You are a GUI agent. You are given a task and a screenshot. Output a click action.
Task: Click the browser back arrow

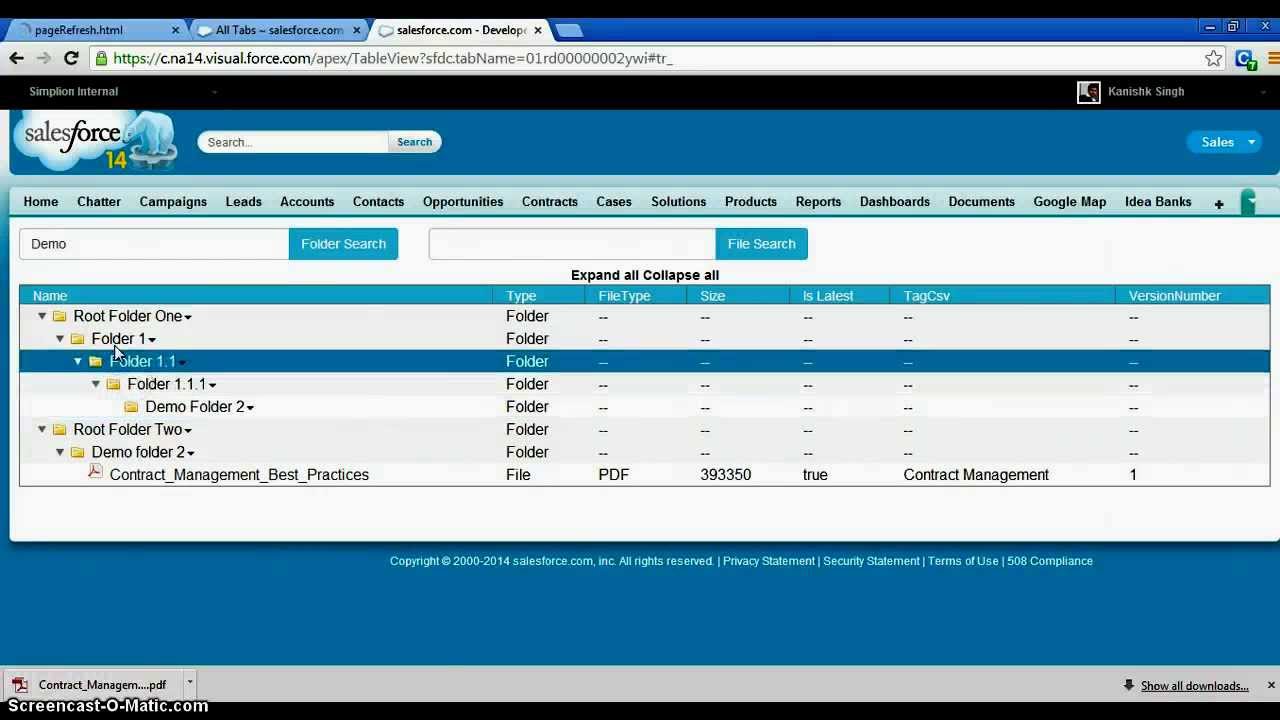click(16, 58)
